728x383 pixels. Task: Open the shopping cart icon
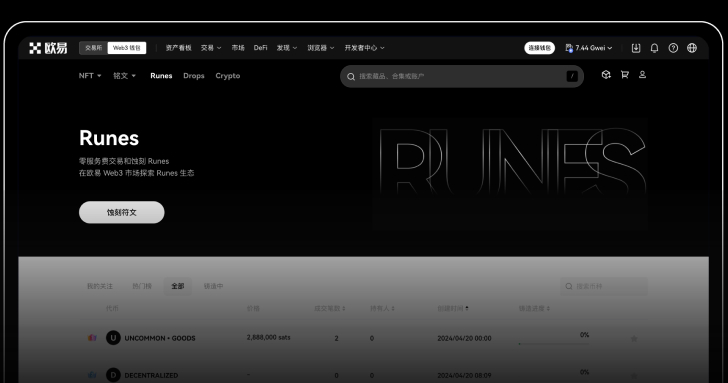(x=624, y=75)
